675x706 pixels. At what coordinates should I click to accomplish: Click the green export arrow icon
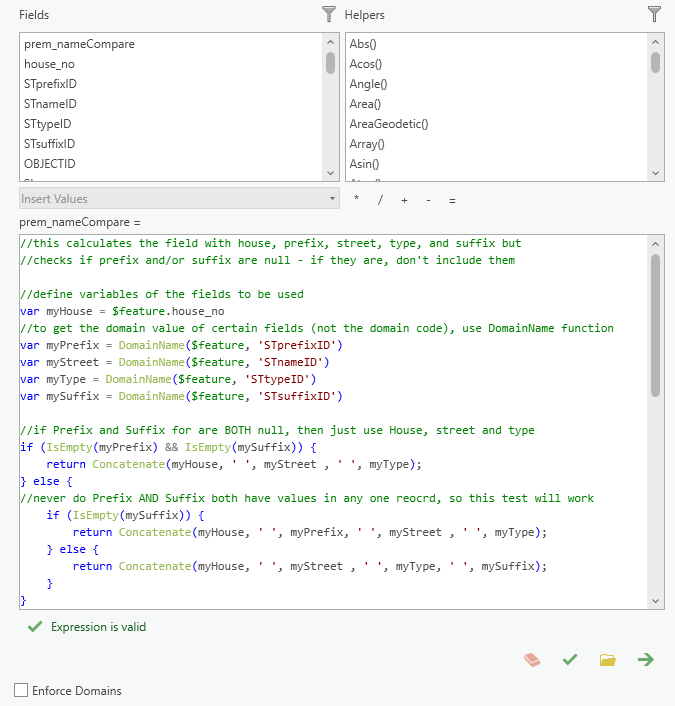(x=646, y=659)
